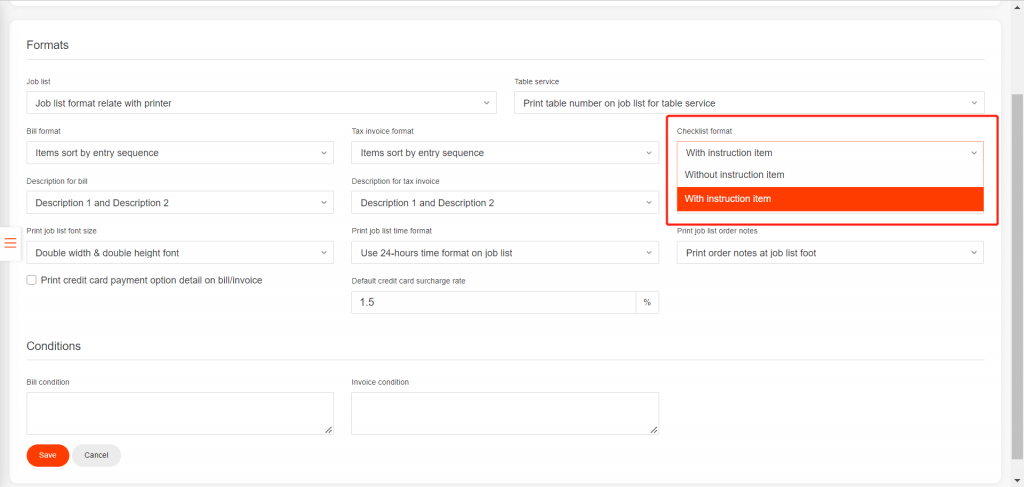Screen dimensions: 1024x487
Task: Click the Save button
Action: [x=47, y=455]
